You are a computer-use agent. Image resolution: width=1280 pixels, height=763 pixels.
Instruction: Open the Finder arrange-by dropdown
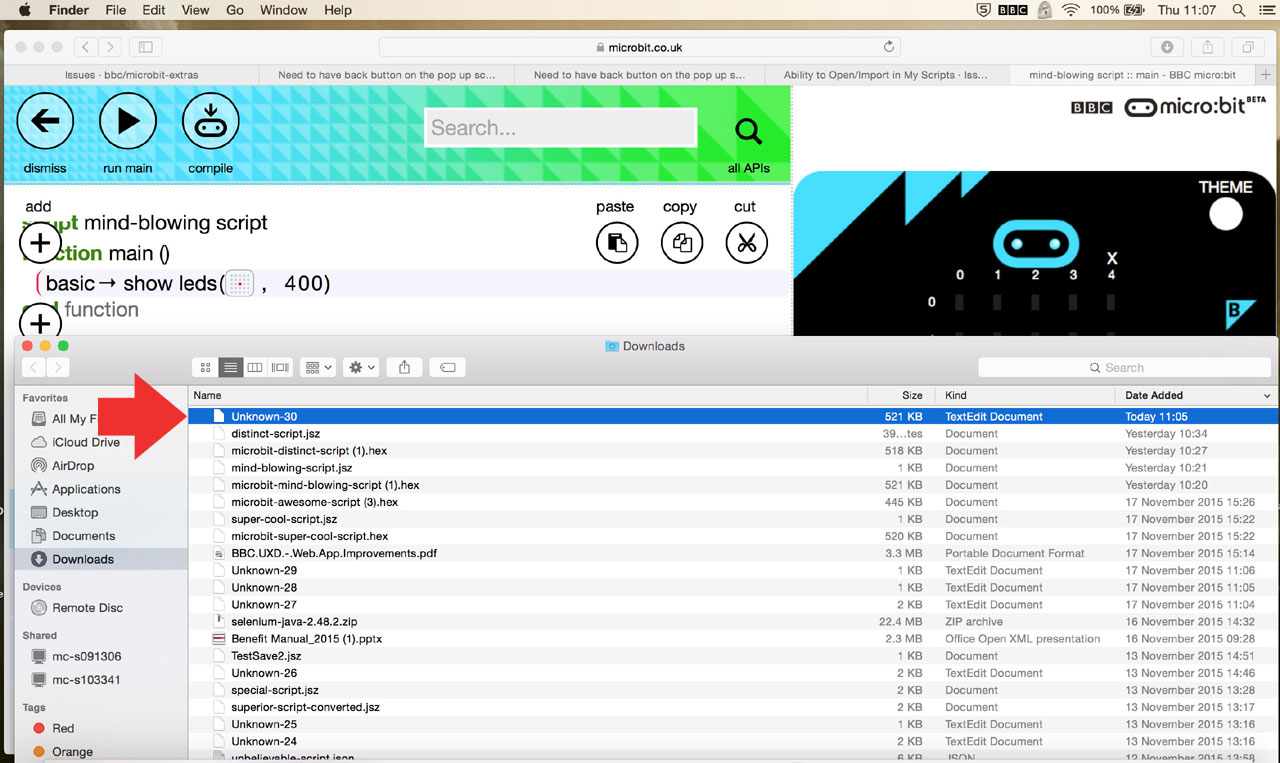[x=318, y=368]
